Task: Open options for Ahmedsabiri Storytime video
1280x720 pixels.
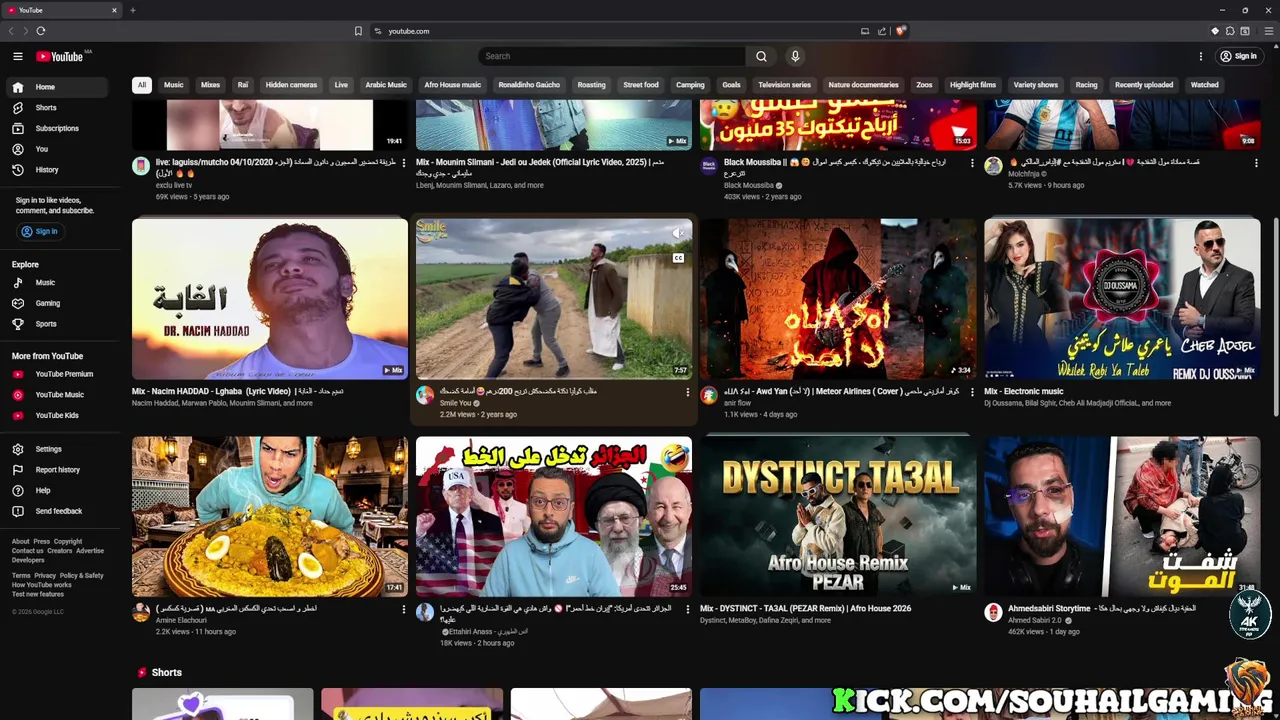Action: click(1256, 609)
